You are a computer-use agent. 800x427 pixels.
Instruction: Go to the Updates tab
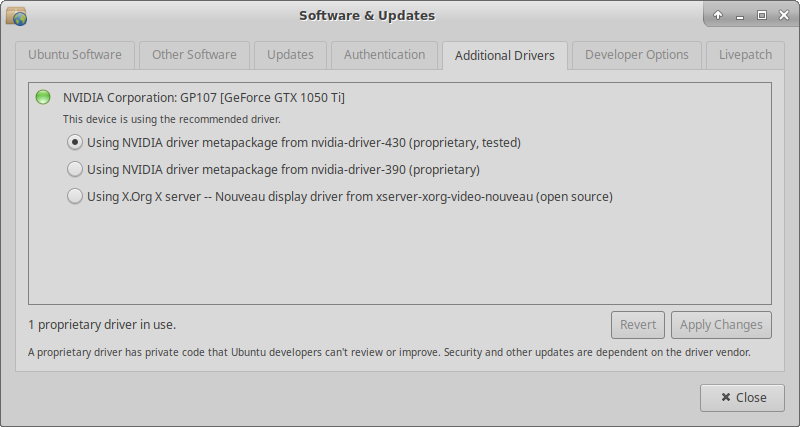point(290,55)
